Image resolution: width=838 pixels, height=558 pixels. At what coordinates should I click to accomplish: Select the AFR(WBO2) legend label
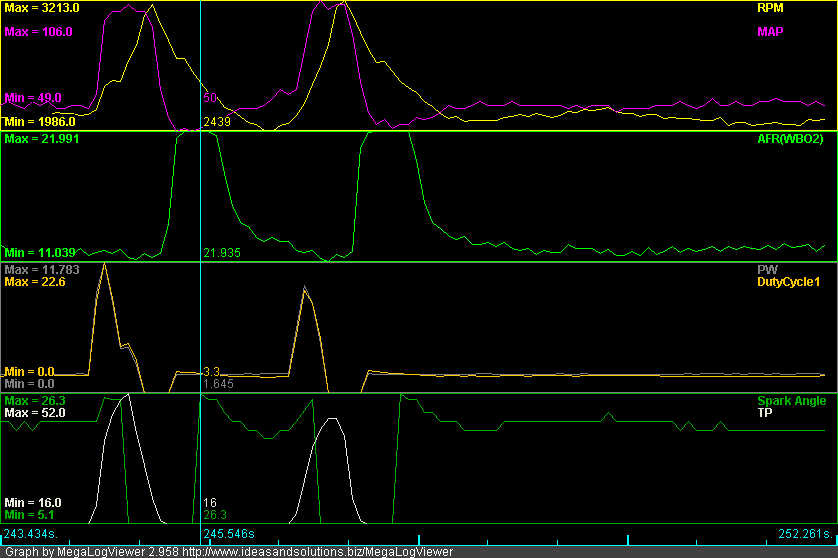[790, 139]
